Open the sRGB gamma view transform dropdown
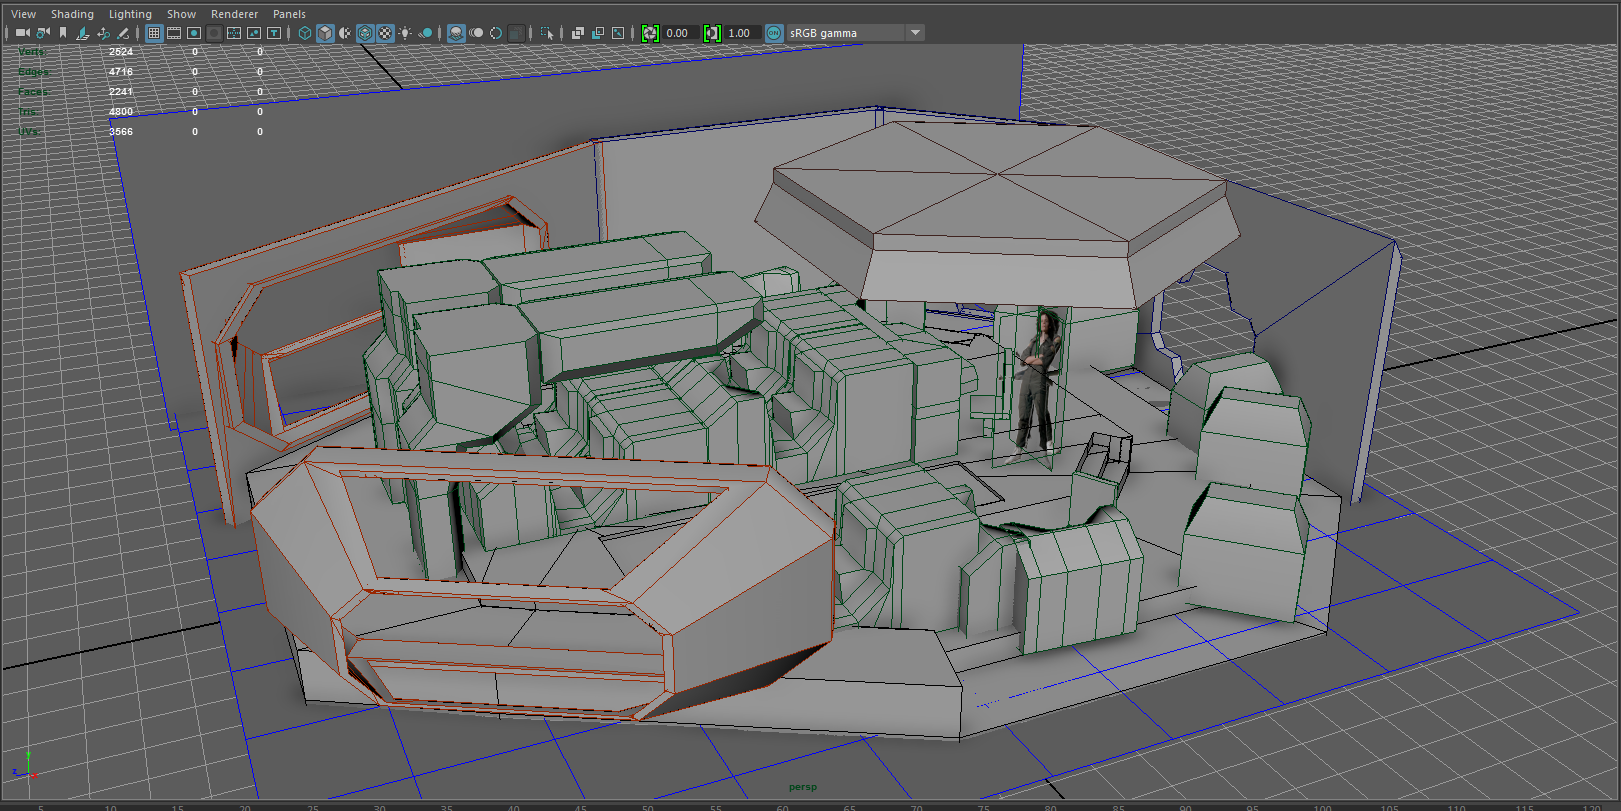Image resolution: width=1621 pixels, height=811 pixels. pos(855,33)
